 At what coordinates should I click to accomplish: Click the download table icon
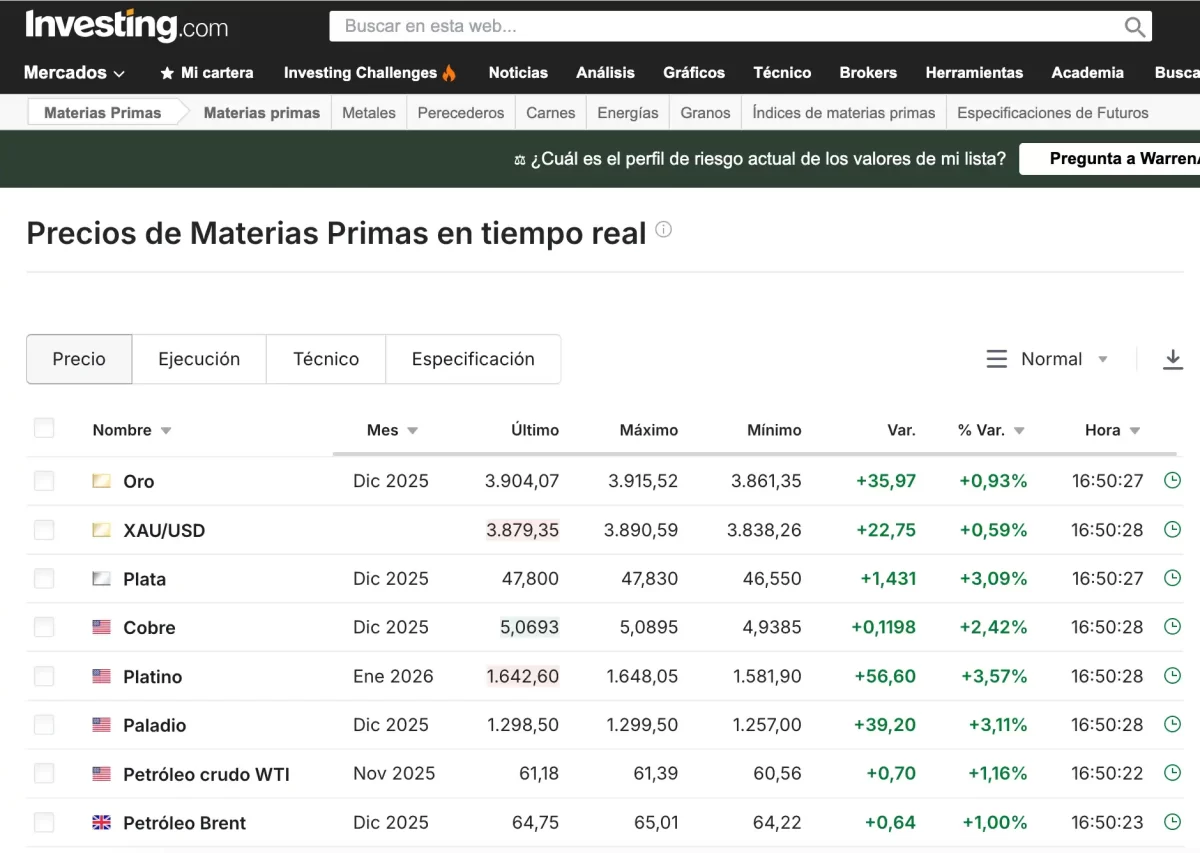1172,359
